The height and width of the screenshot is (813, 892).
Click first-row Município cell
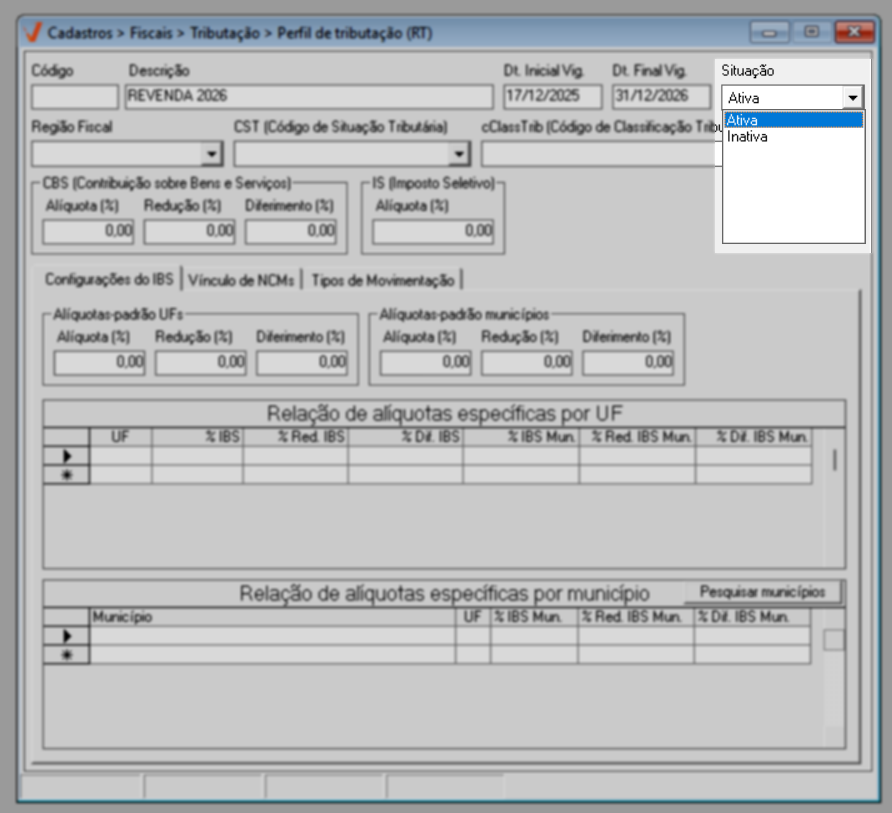click(272, 635)
